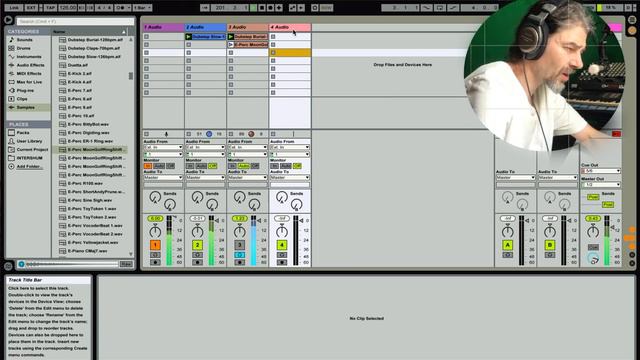Open track 4 Audio To Master dropdown
This screenshot has height=360, width=640.
coord(290,178)
